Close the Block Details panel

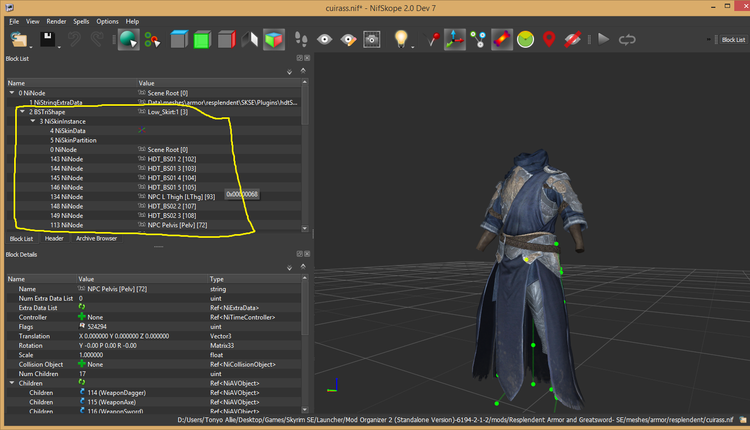(x=307, y=254)
